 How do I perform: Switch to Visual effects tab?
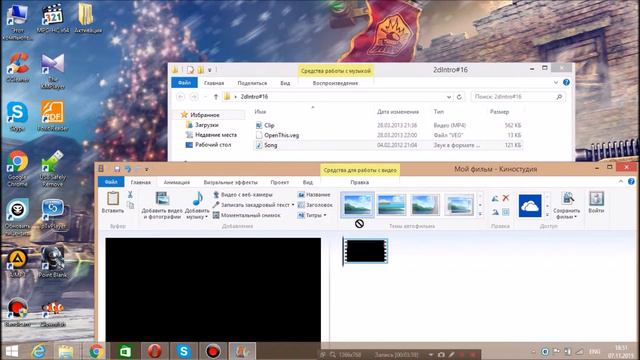pyautogui.click(x=231, y=182)
